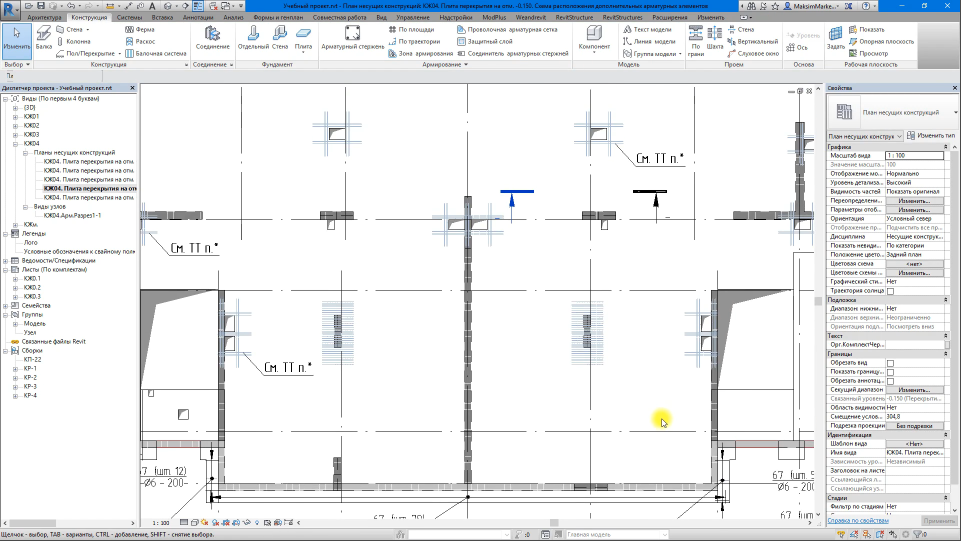
Task: Click the Арматурный стержень (Rebar) tool
Action: [352, 37]
